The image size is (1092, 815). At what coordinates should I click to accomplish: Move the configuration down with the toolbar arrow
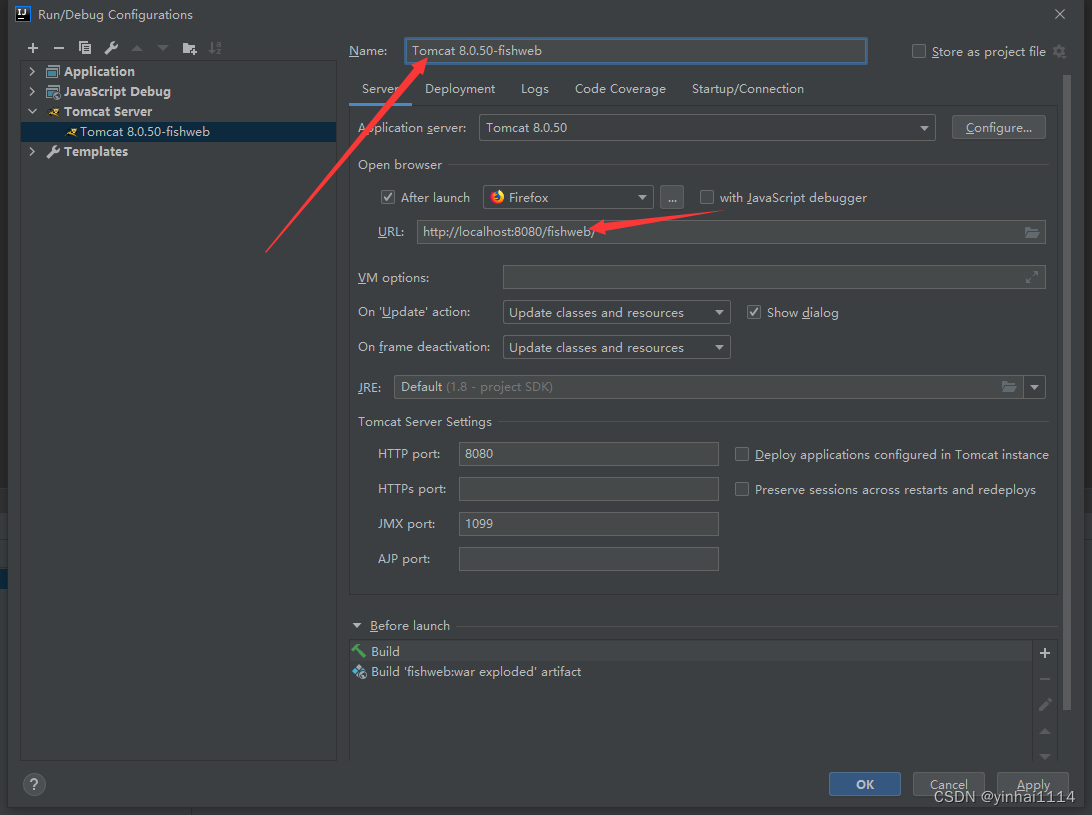tap(163, 48)
